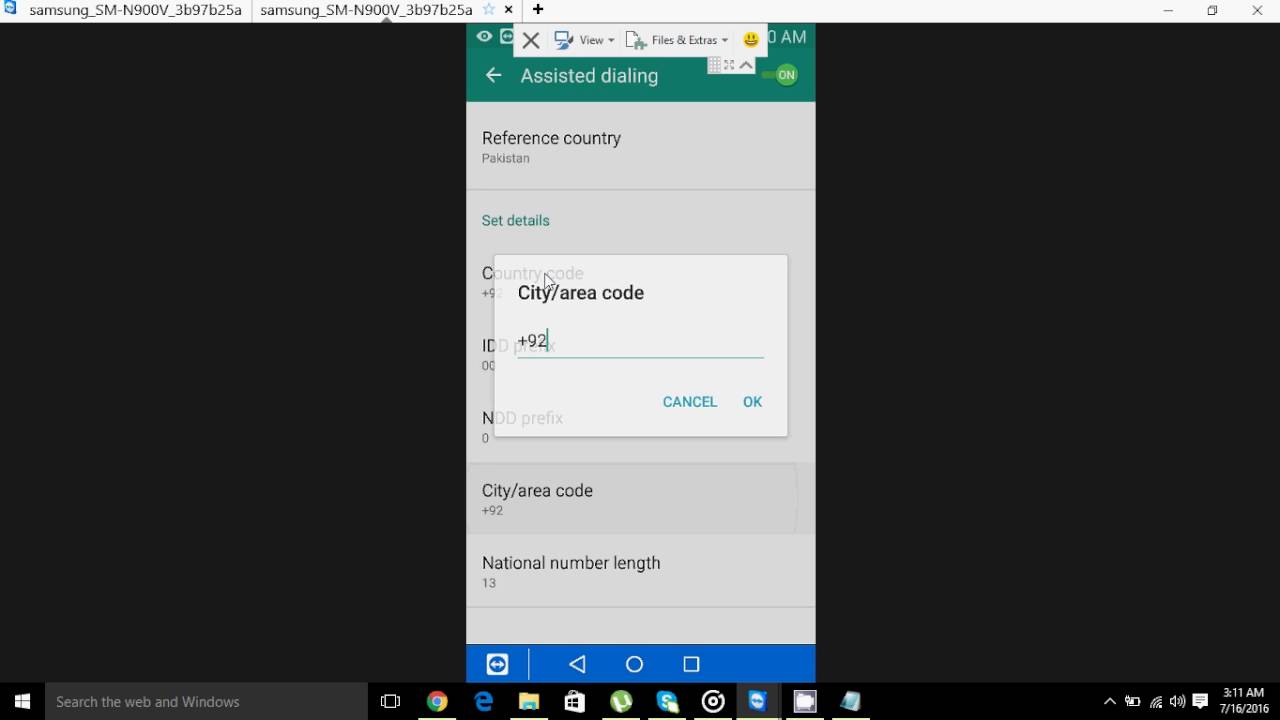This screenshot has height=720, width=1280.
Task: Open the View dropdown menu
Action: pos(585,40)
